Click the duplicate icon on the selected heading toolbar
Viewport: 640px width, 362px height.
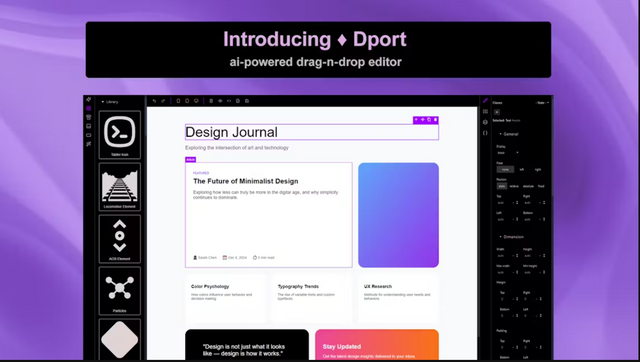coord(429,120)
